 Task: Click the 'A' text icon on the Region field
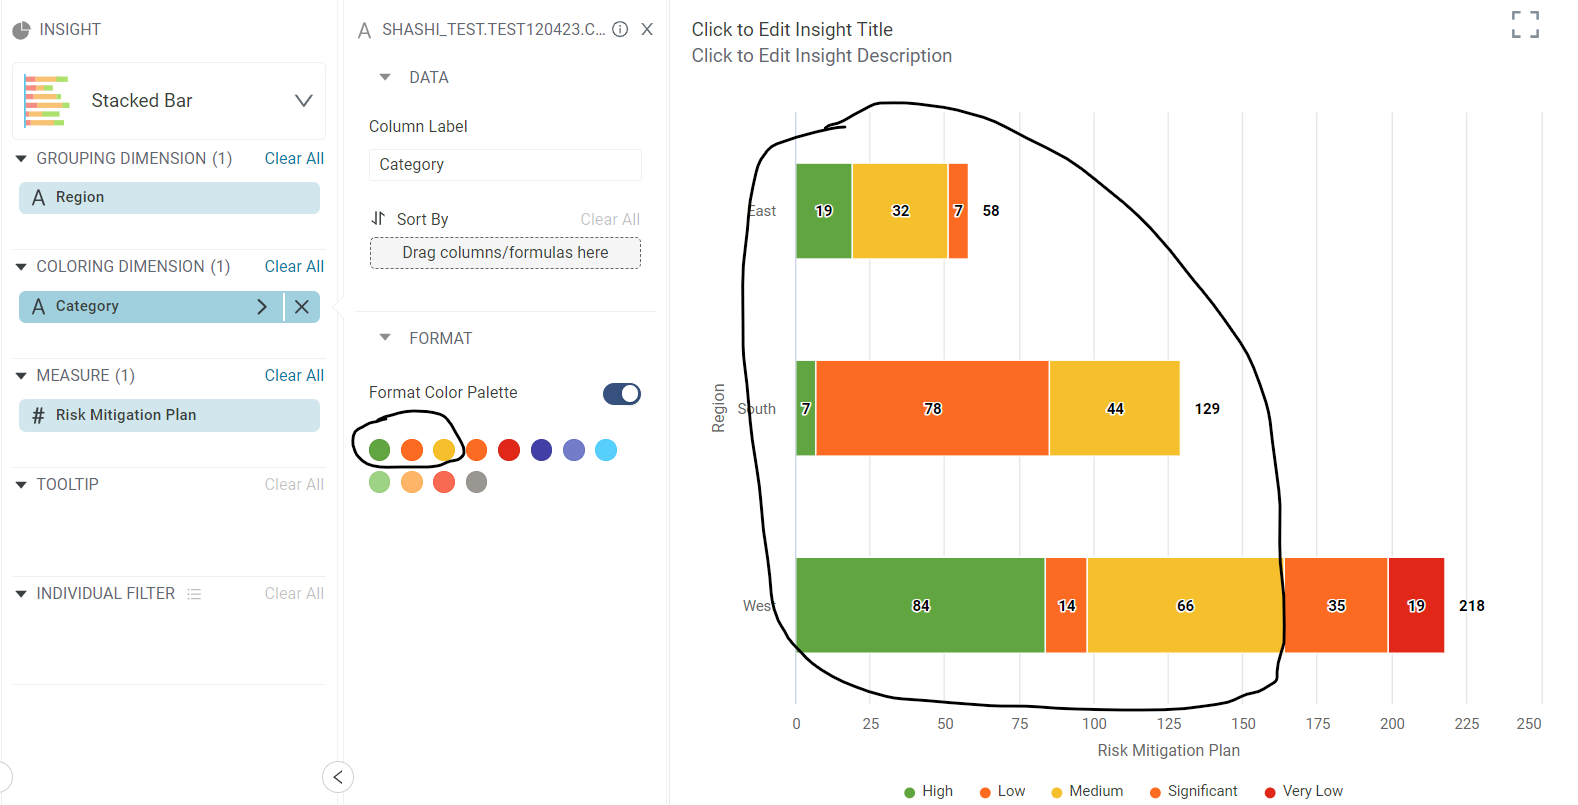(x=37, y=197)
